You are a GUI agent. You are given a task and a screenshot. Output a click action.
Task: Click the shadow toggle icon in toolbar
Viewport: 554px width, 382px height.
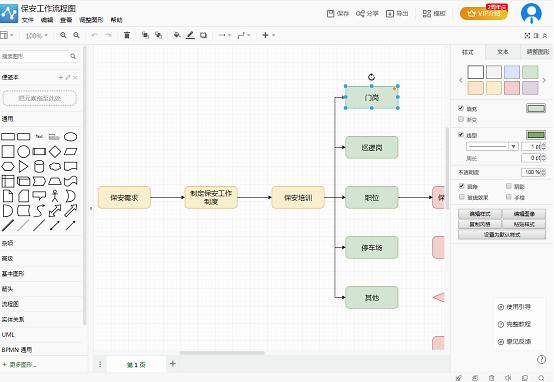204,35
